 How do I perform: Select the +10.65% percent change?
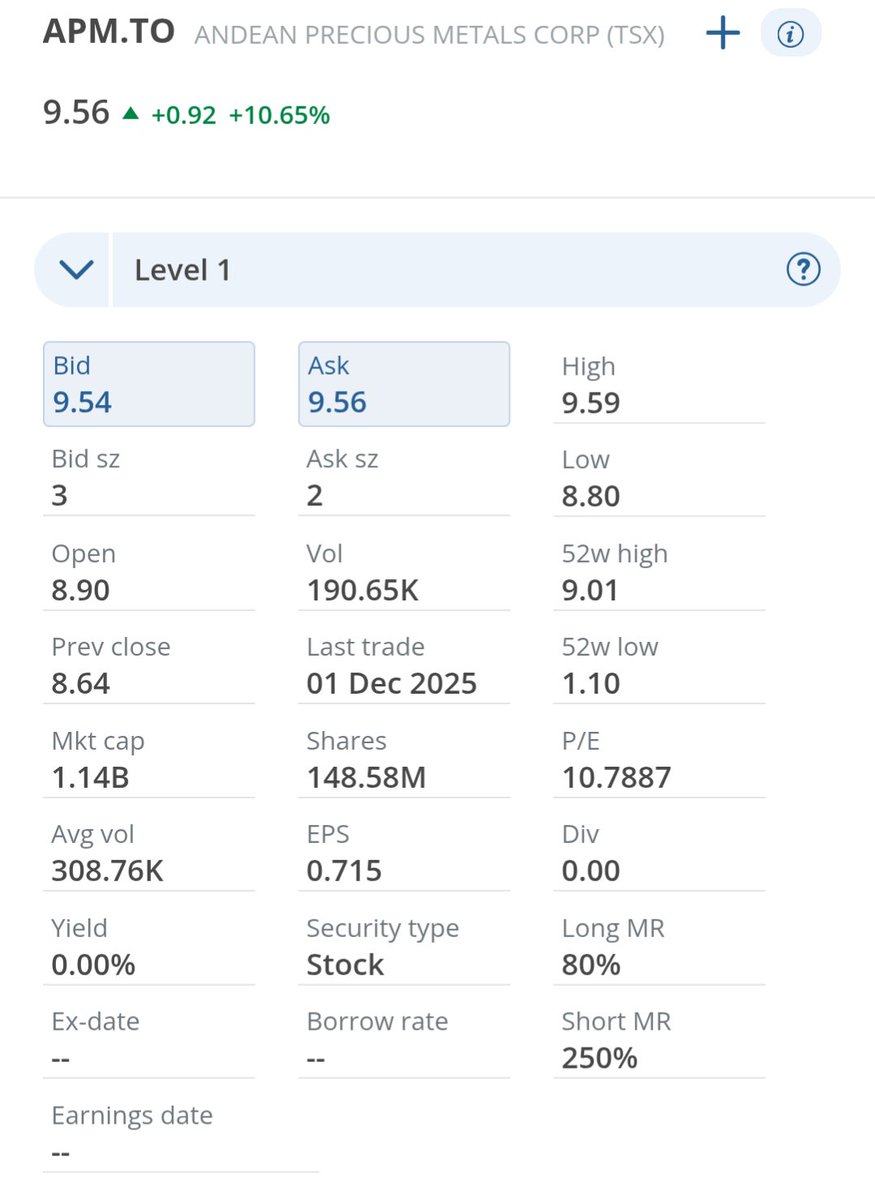pos(279,115)
